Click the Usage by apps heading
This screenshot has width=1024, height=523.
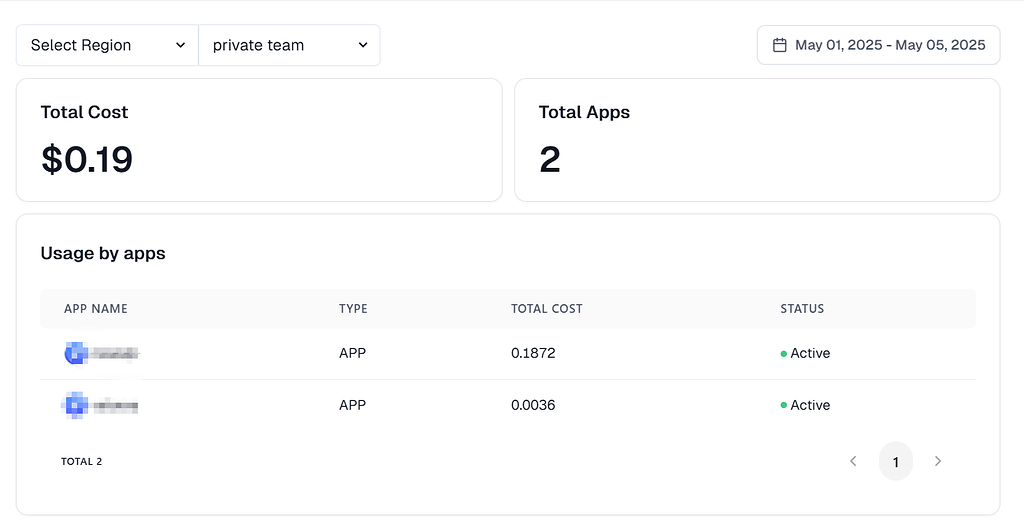pos(103,253)
